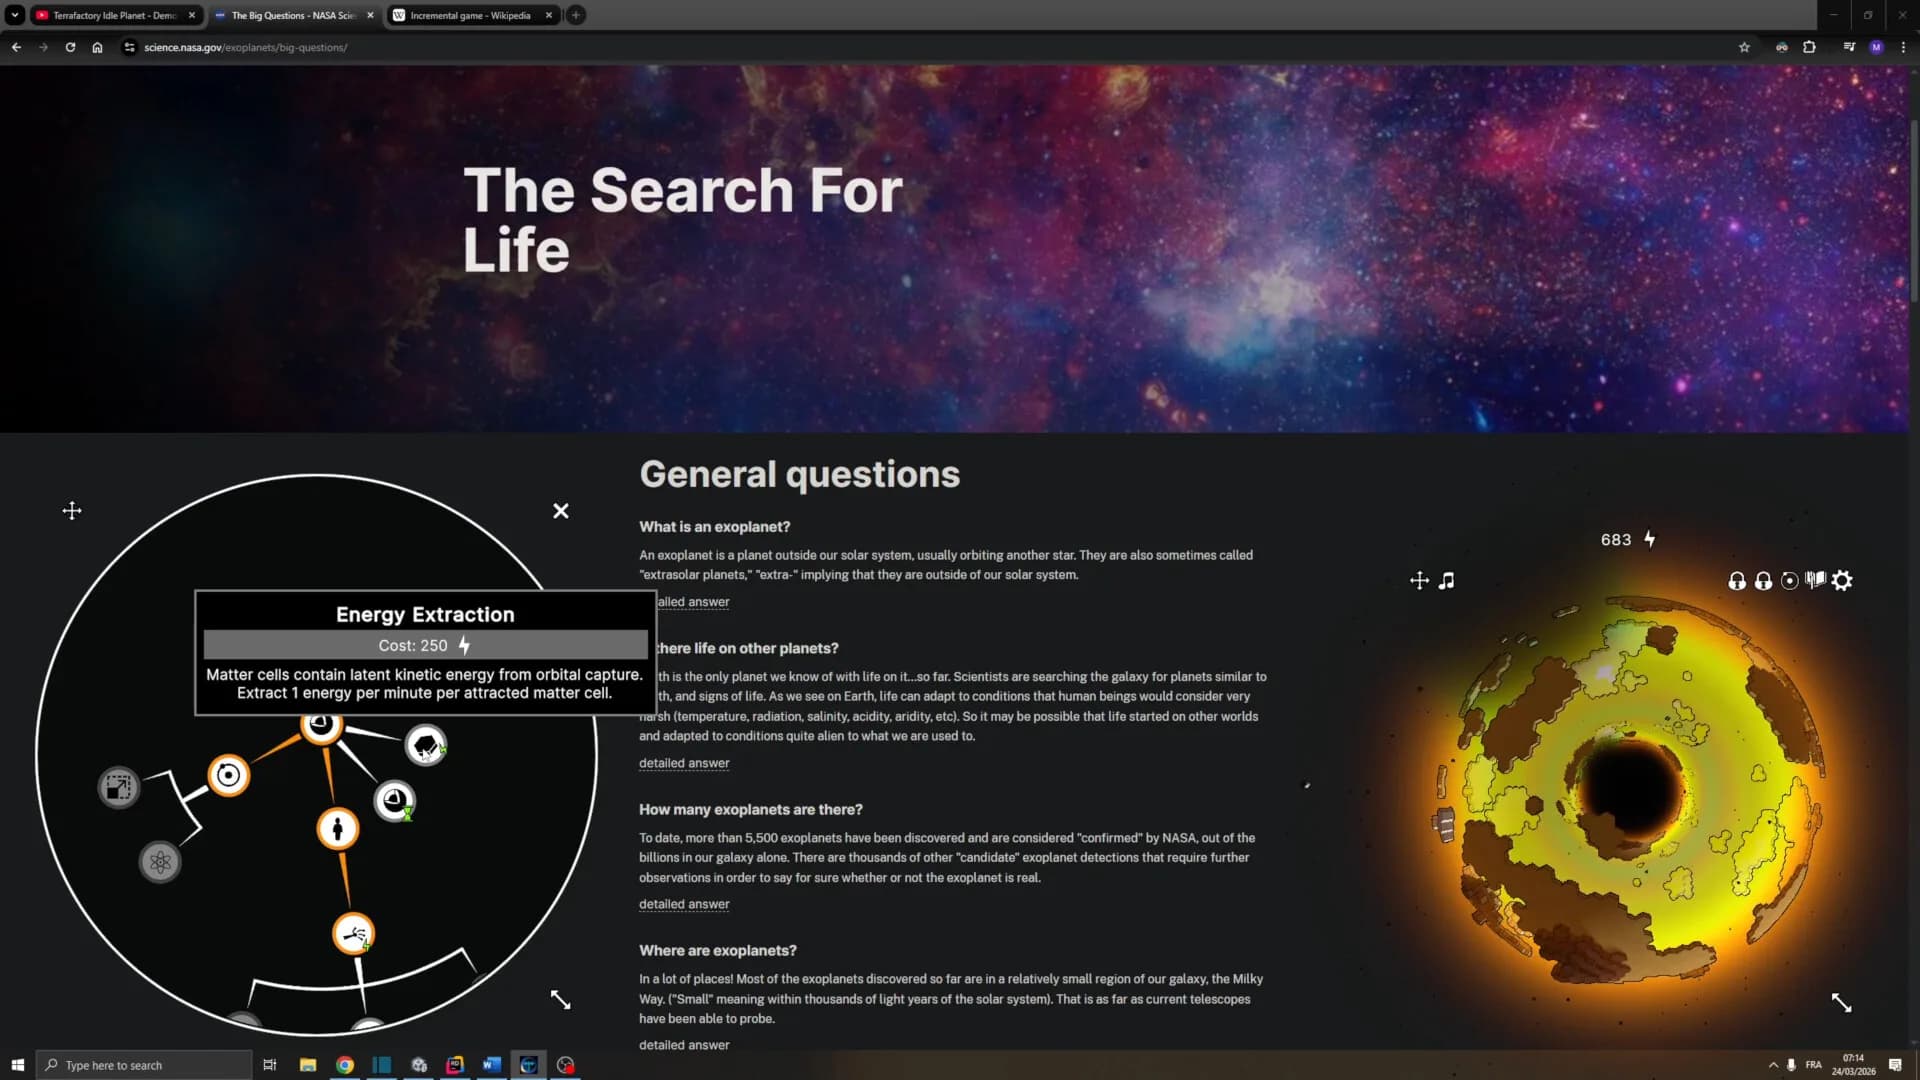
Task: Select the human figure skill node
Action: click(x=338, y=829)
